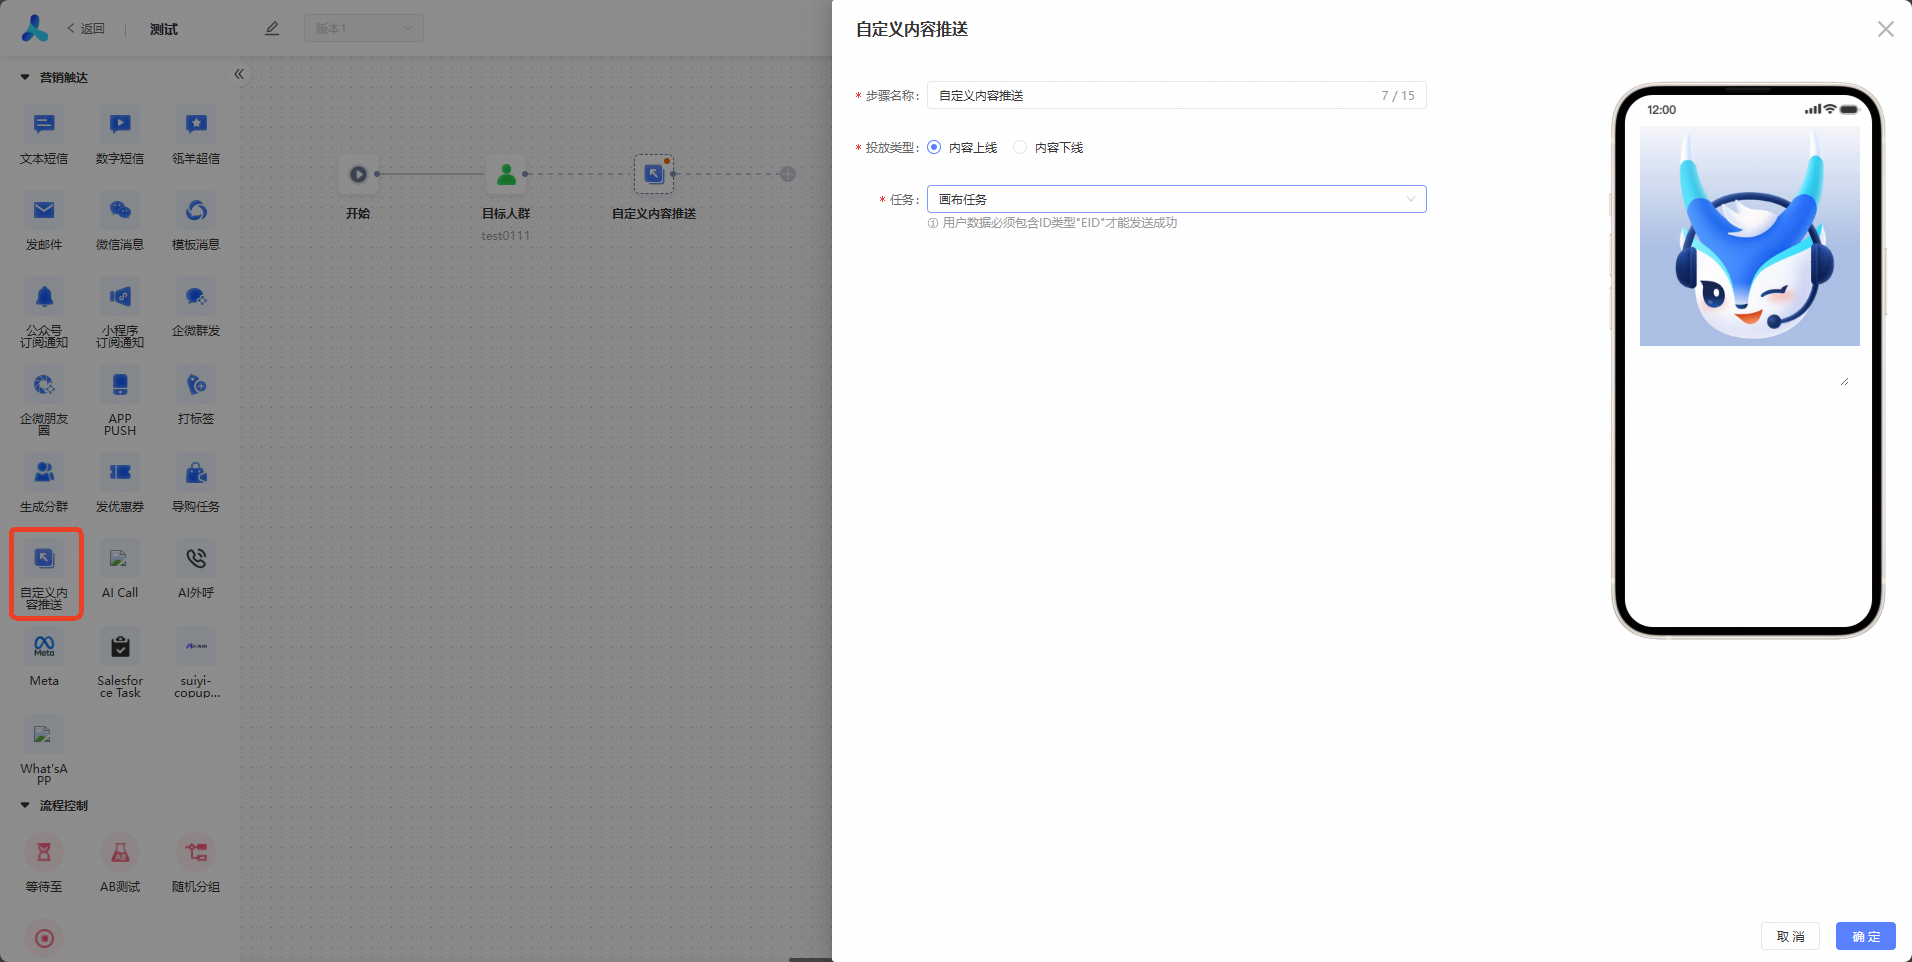Screen dimensions: 1912x962
Task: Click the 返回 back link
Action: click(86, 29)
